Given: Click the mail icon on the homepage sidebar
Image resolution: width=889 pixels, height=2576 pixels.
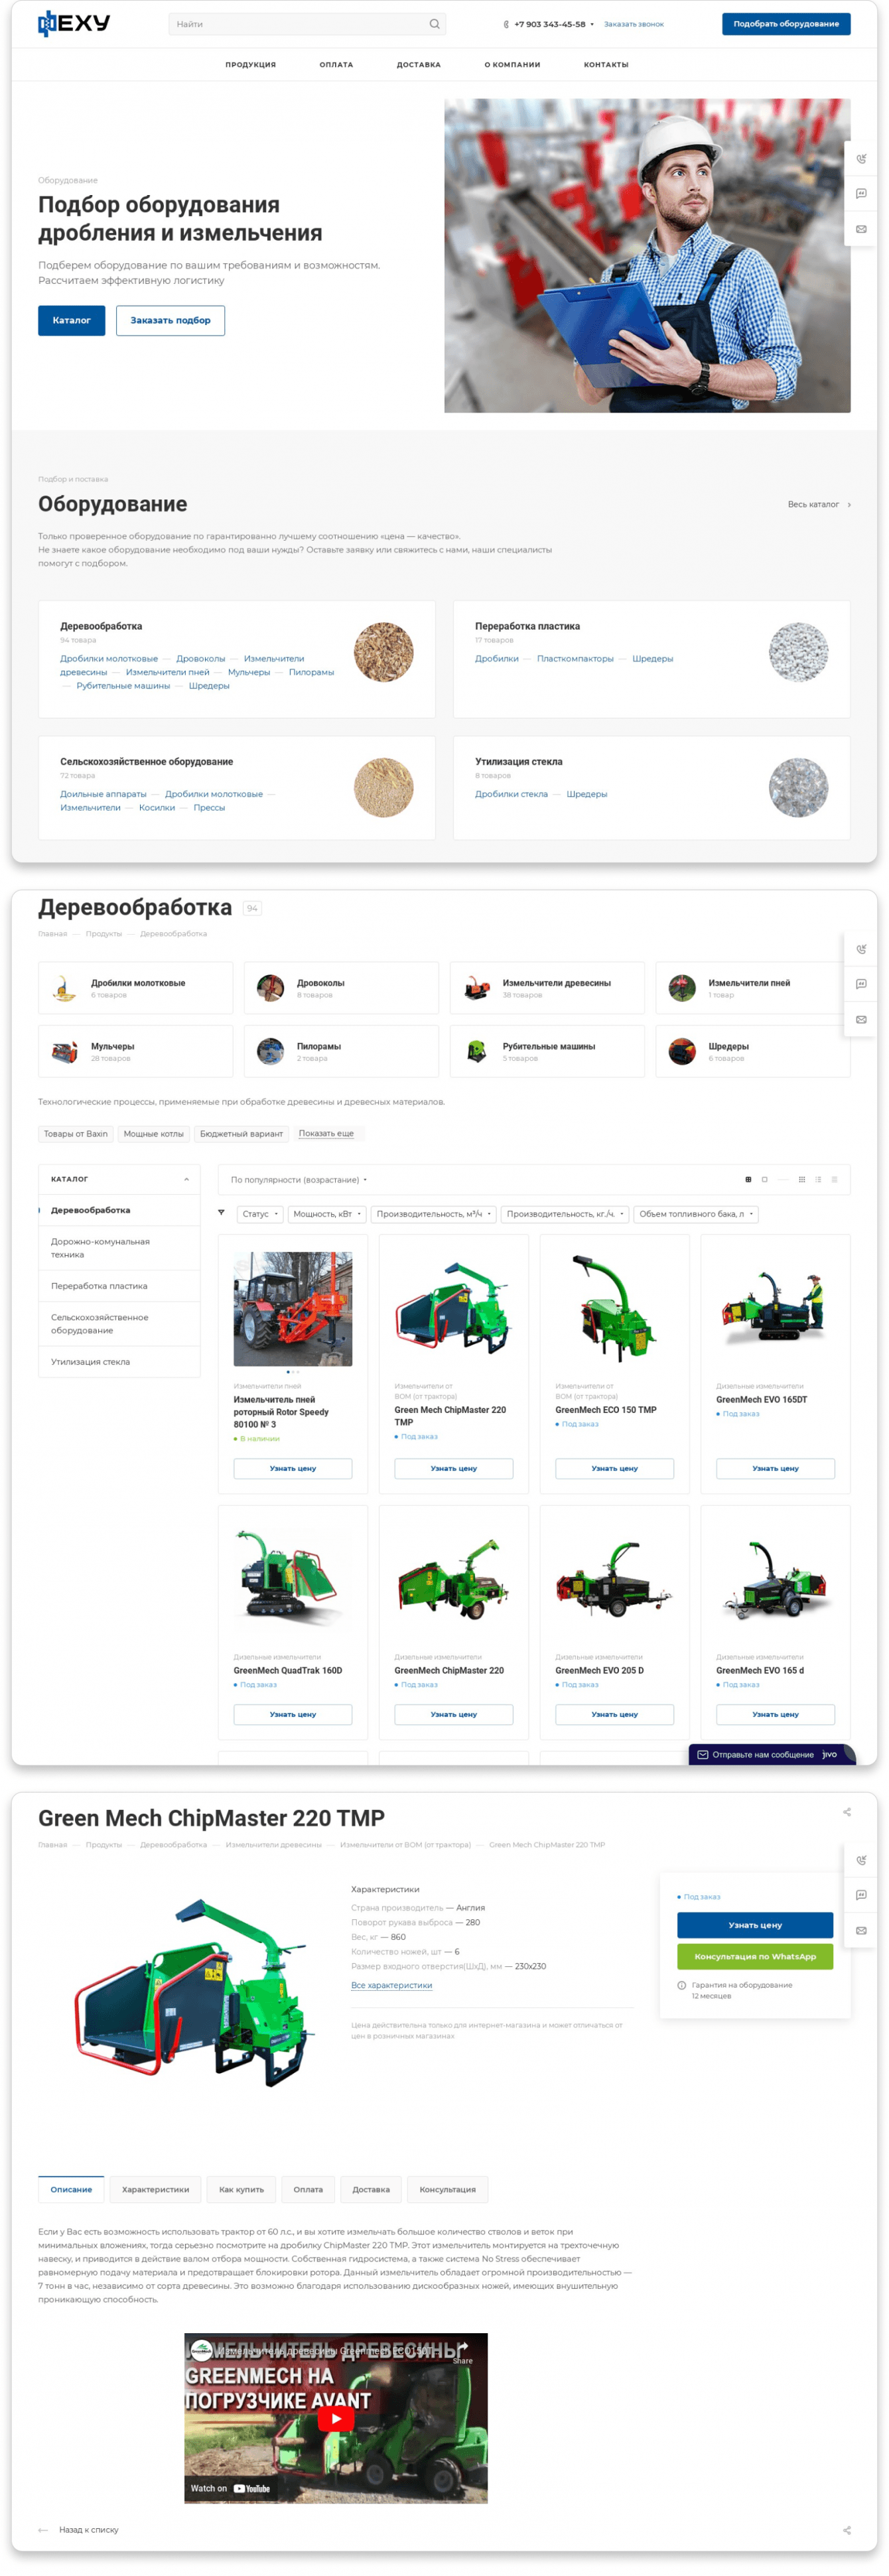Looking at the screenshot, I should click(x=861, y=229).
